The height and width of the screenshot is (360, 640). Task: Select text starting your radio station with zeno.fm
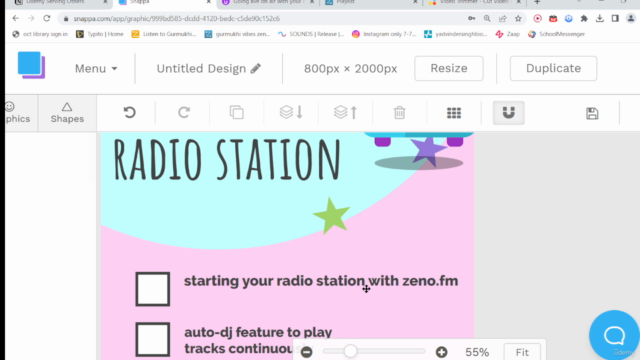321,281
